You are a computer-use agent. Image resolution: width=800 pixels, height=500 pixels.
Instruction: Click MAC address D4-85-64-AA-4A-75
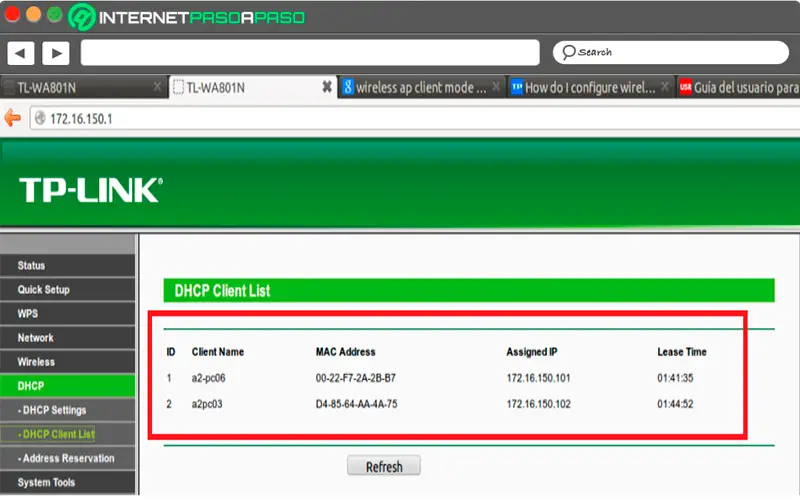click(x=356, y=404)
